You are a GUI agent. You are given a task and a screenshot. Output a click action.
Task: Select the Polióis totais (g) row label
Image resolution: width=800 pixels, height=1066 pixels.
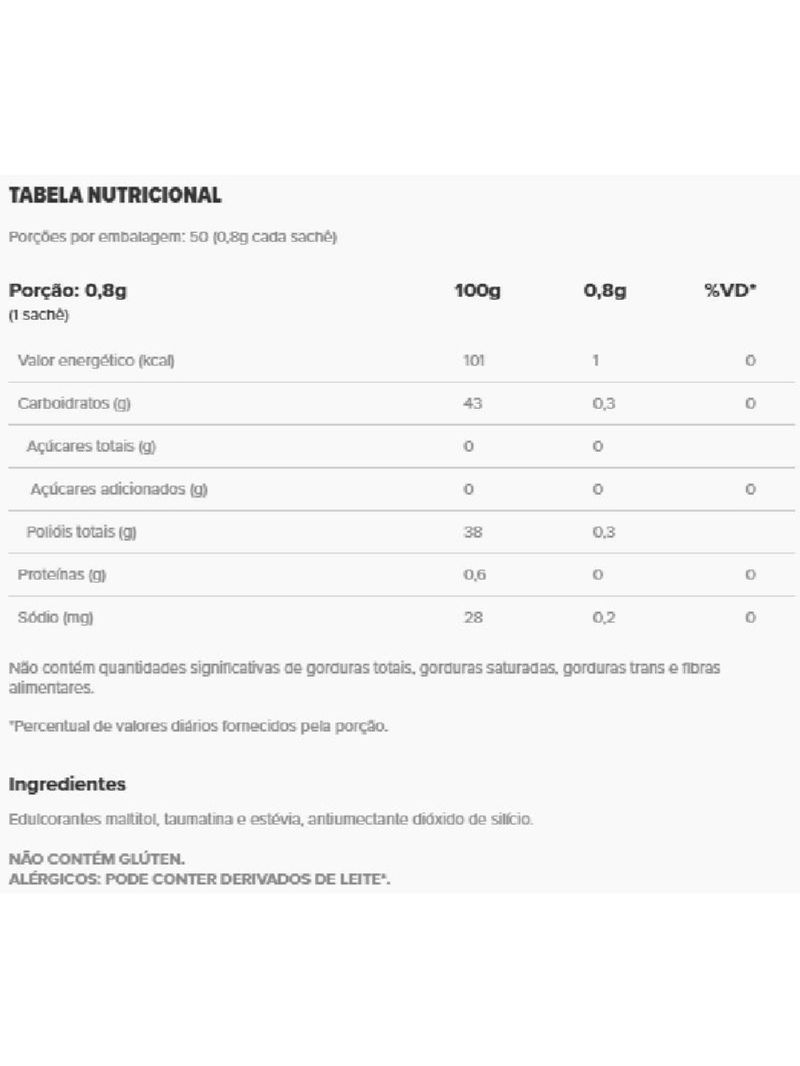81,532
